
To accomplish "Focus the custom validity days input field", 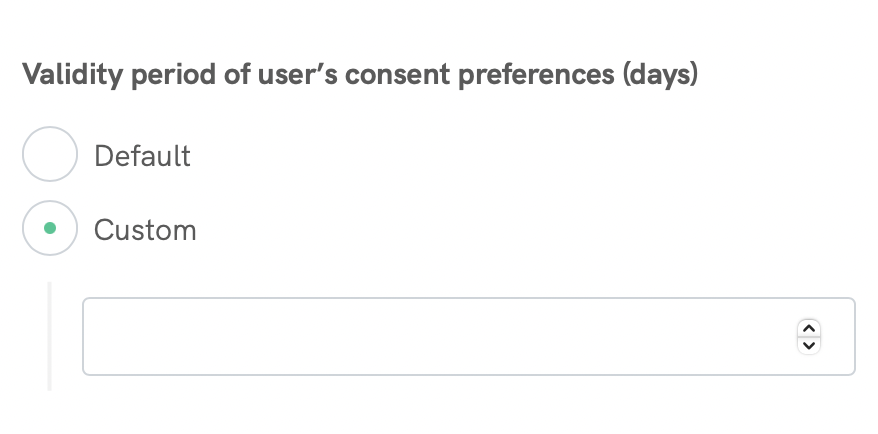I will tap(440, 336).
